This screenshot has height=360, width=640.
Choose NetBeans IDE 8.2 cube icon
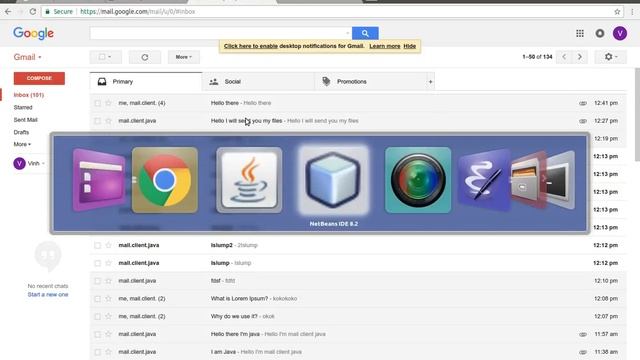tap(333, 180)
